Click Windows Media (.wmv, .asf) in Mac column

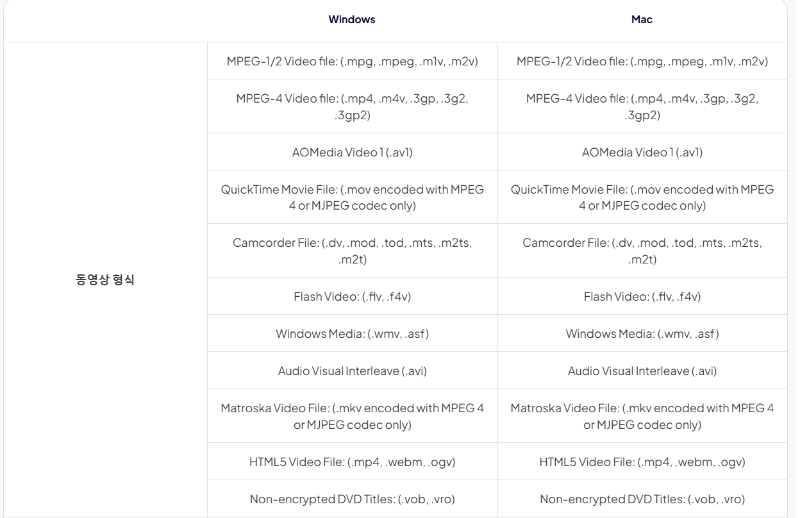coord(642,334)
